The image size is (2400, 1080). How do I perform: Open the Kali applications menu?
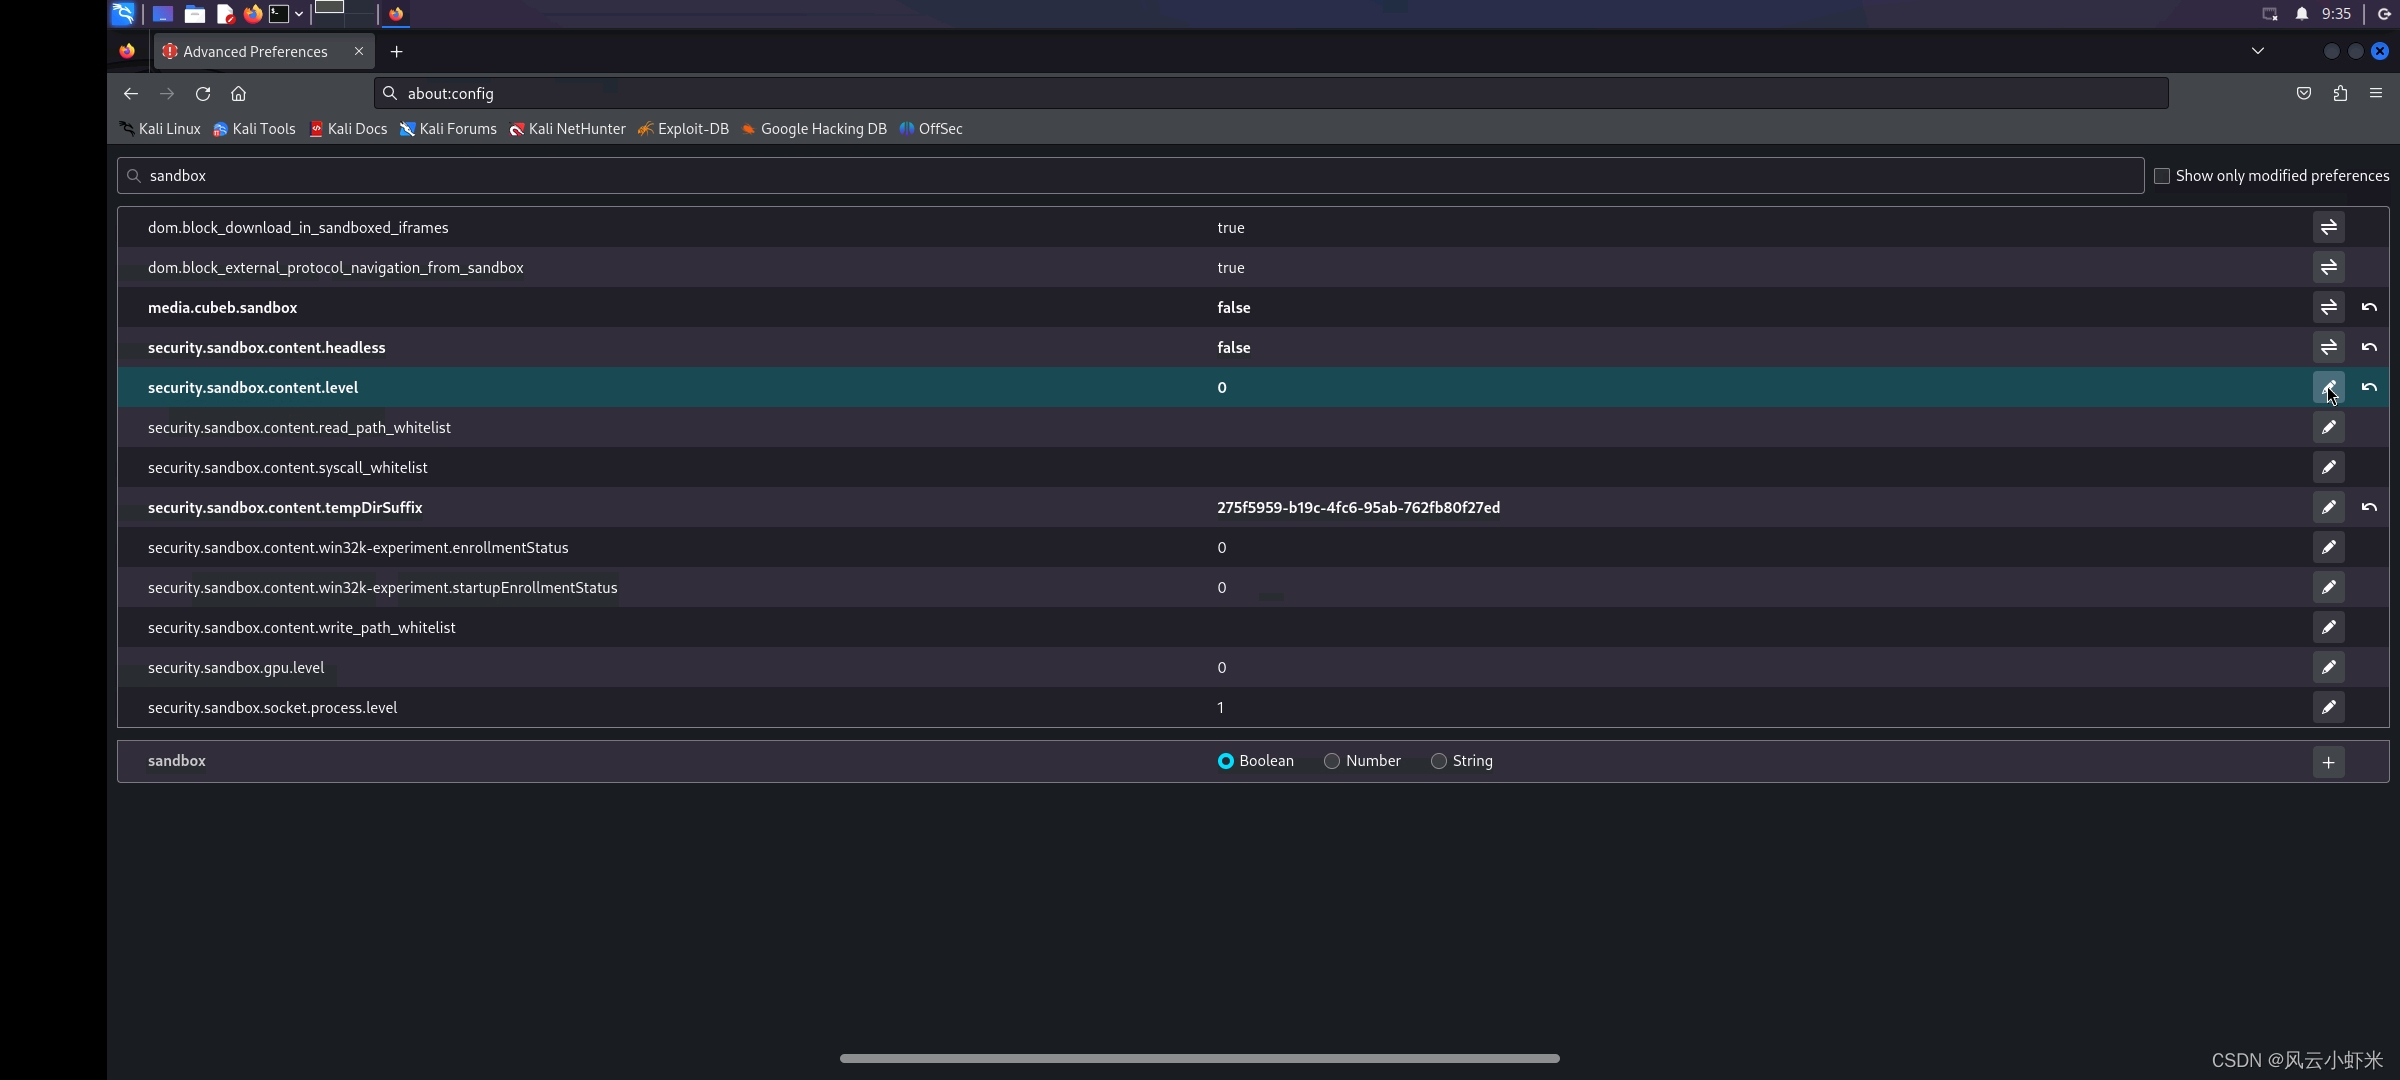coord(123,14)
